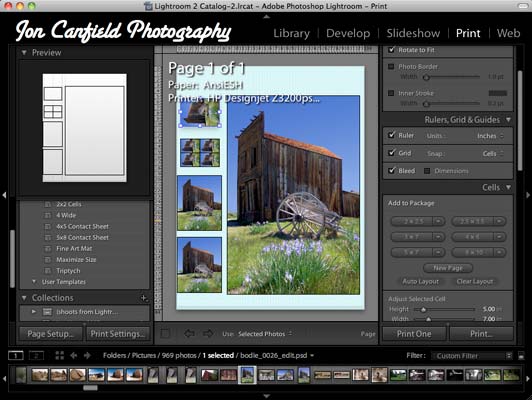Choose the 5x8 Contact Sheet template
The height and width of the screenshot is (400, 532).
coord(82,237)
